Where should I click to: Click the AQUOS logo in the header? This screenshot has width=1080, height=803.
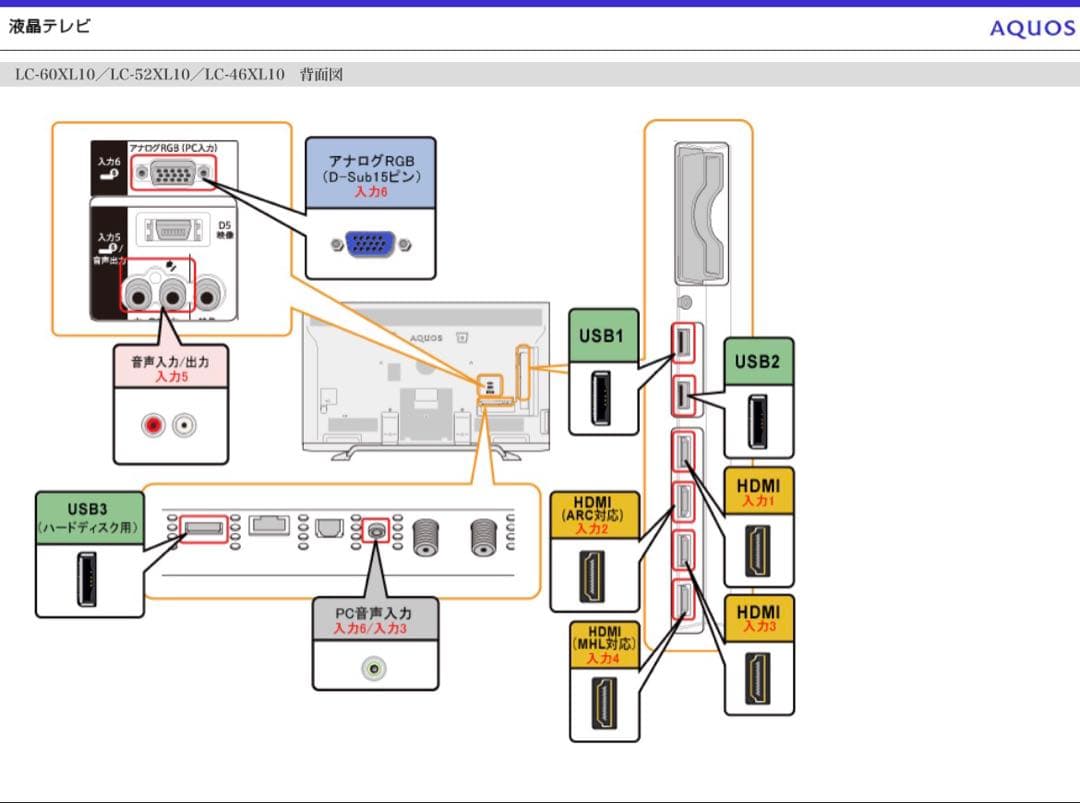pyautogui.click(x=1032, y=28)
